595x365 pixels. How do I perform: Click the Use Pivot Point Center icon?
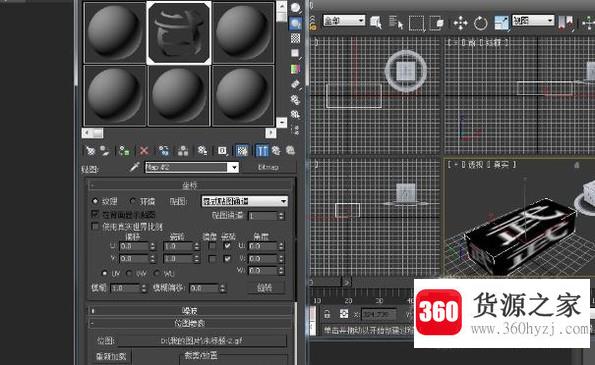point(565,23)
